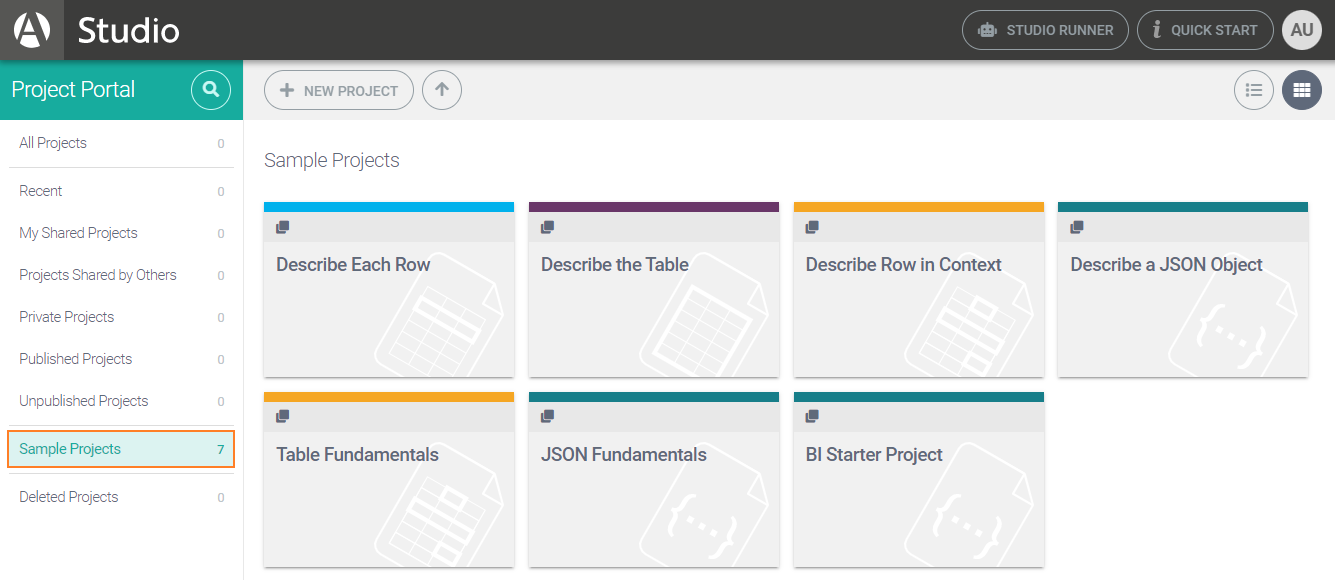Click copy icon on Describe the Table card

(548, 227)
